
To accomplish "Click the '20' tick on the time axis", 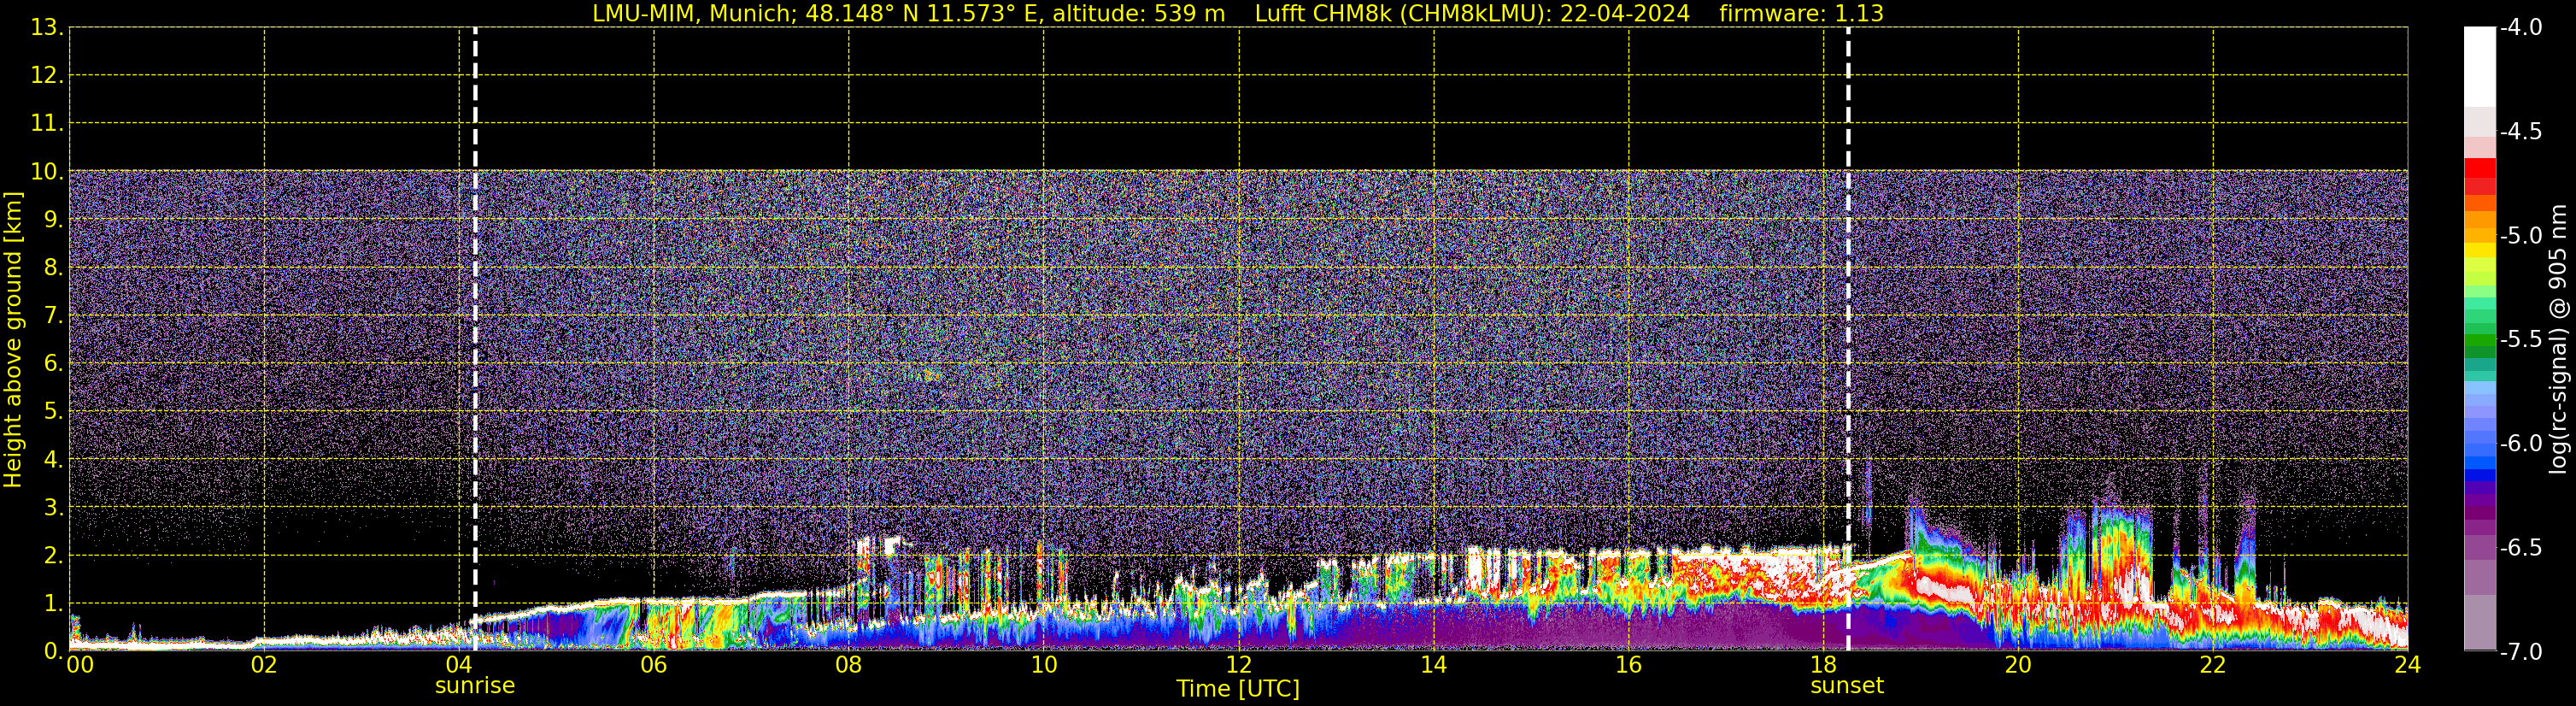I will (2018, 665).
